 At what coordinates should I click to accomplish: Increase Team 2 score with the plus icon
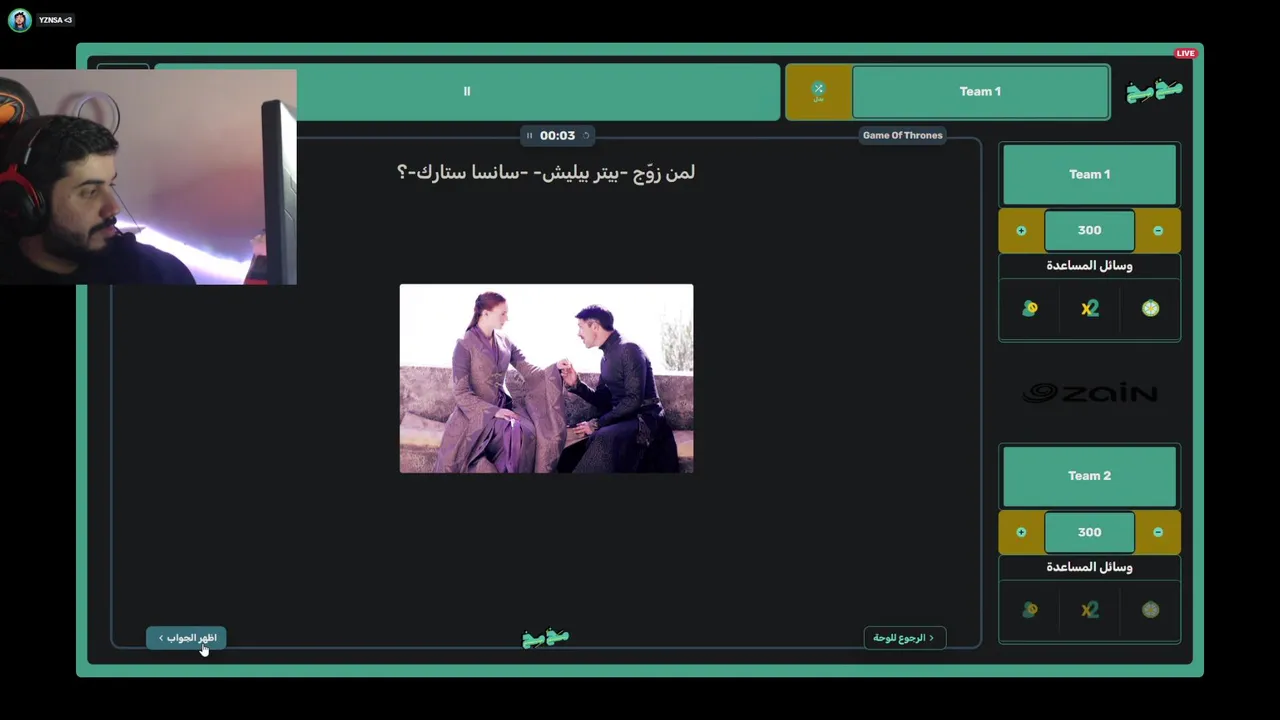(1021, 532)
